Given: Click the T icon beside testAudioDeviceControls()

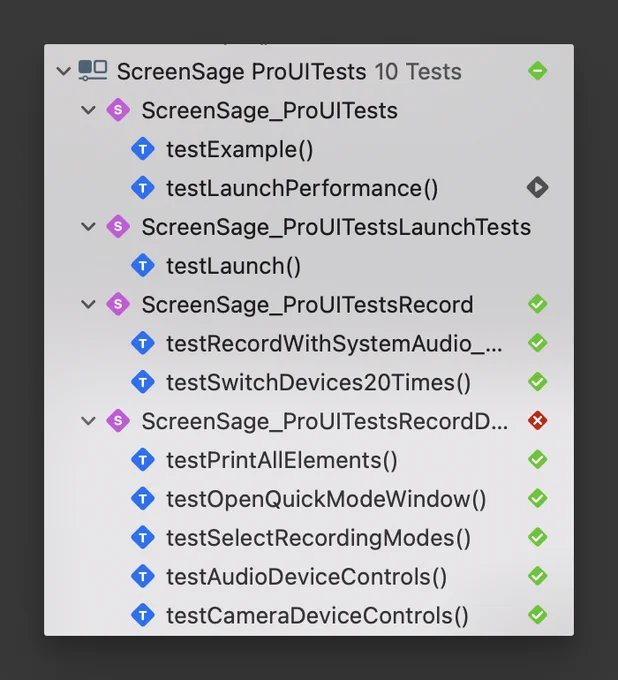Looking at the screenshot, I should tap(143, 576).
